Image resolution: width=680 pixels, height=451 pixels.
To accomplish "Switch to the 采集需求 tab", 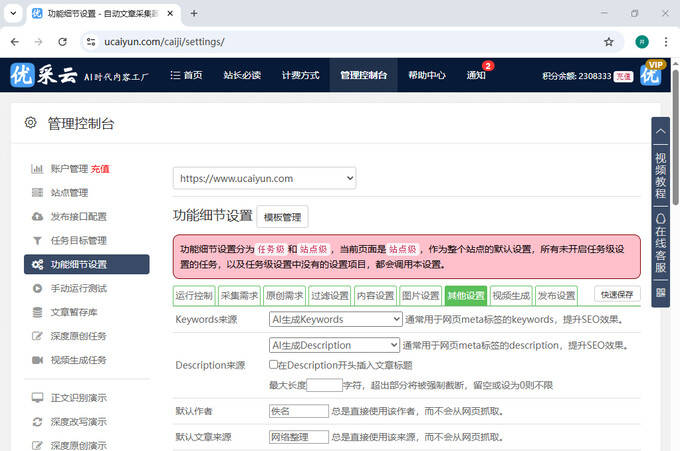I will [x=239, y=296].
